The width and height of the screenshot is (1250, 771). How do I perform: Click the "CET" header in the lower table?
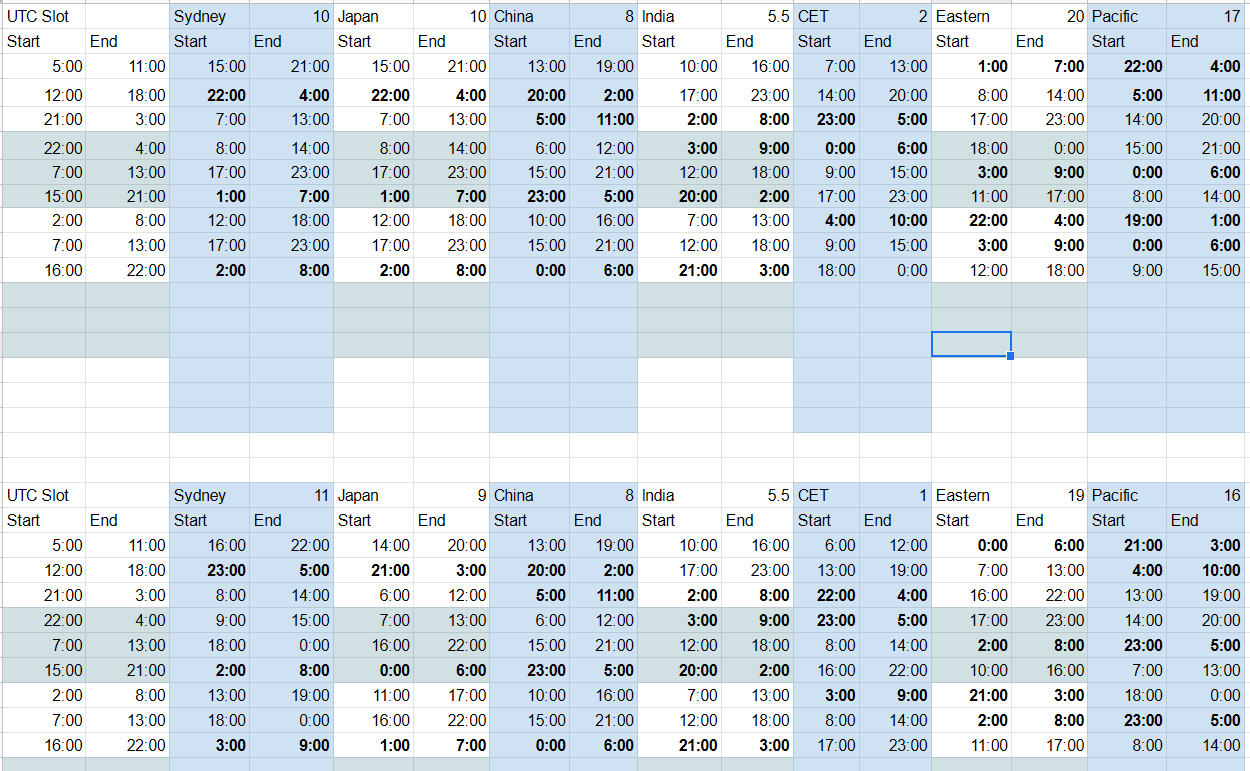(826, 495)
